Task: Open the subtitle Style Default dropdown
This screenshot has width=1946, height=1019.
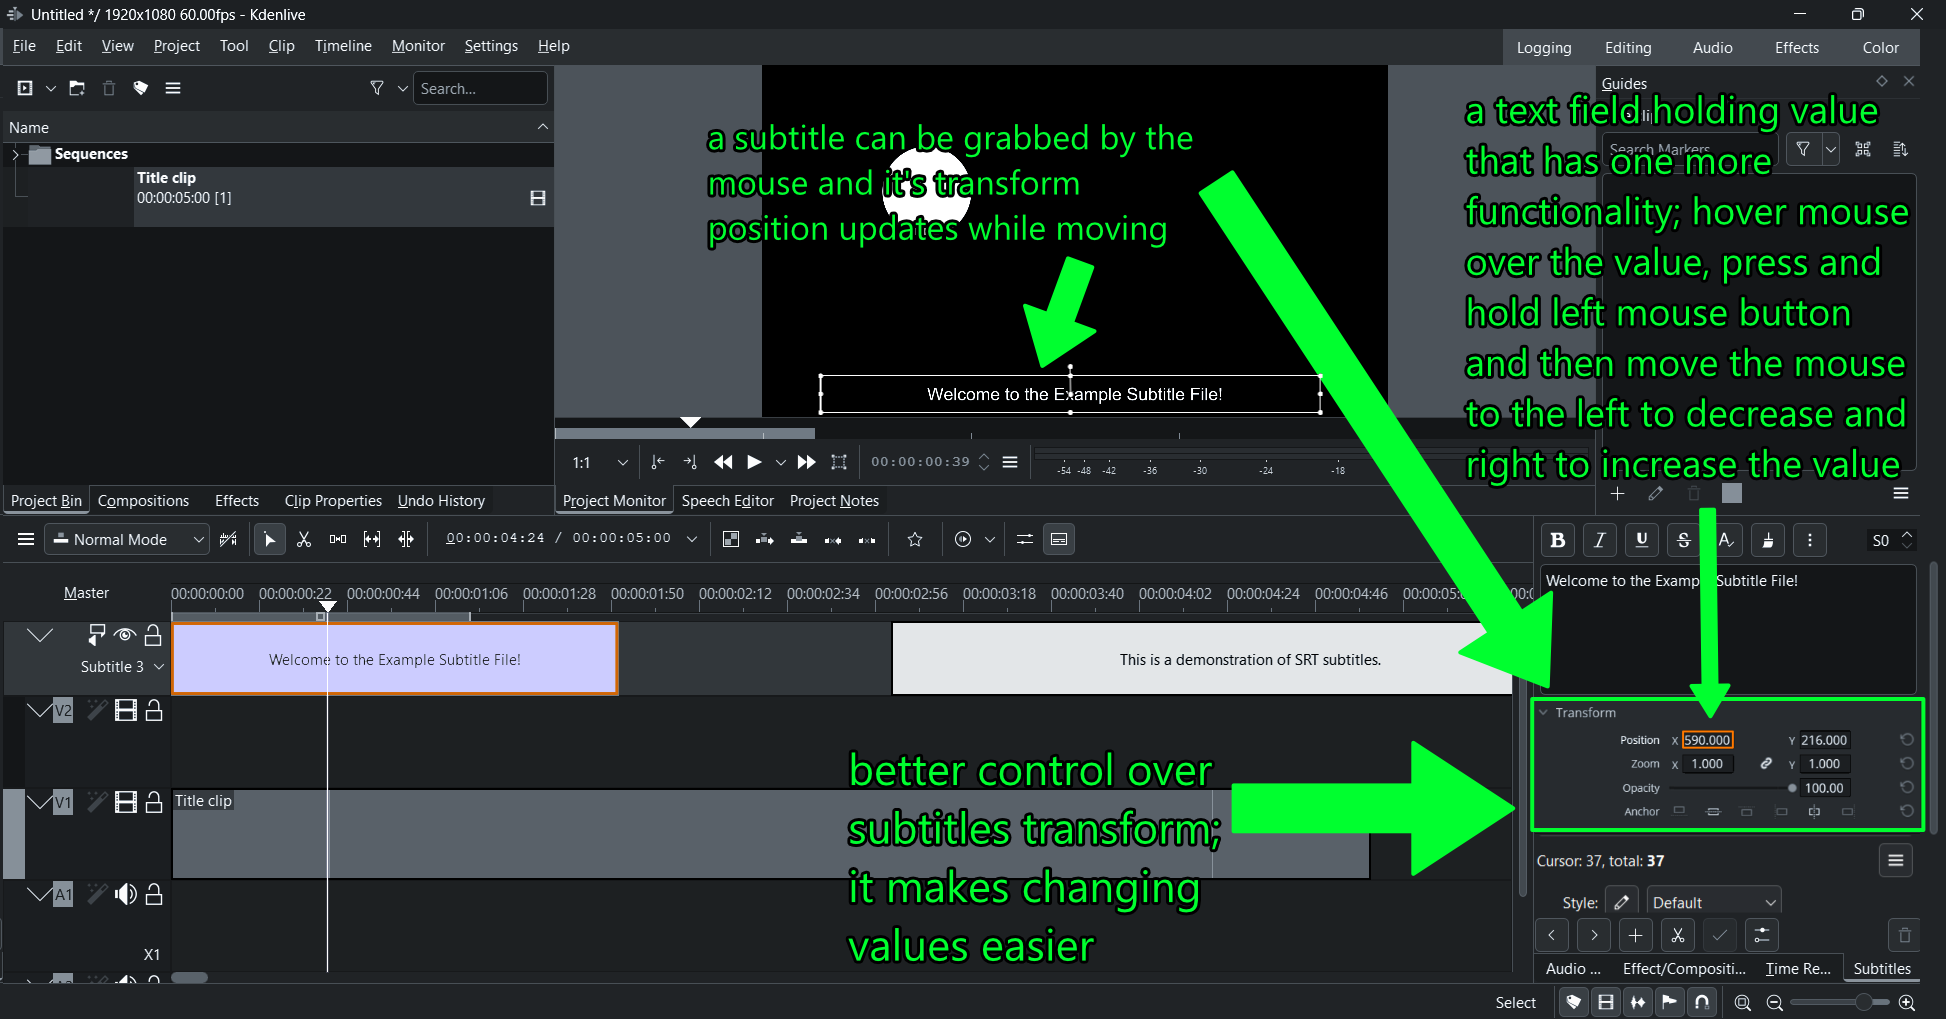Action: pos(1713,903)
